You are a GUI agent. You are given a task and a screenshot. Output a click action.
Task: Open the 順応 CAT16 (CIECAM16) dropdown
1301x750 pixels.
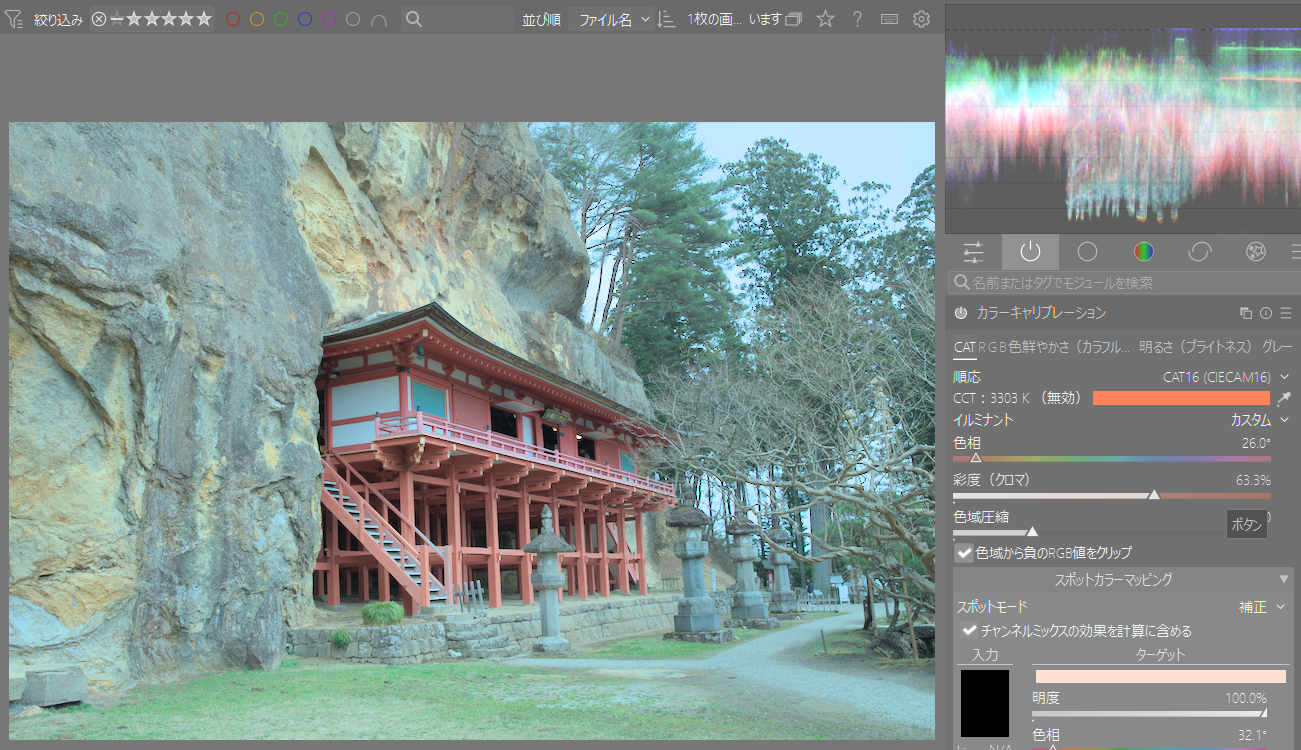(x=1122, y=377)
